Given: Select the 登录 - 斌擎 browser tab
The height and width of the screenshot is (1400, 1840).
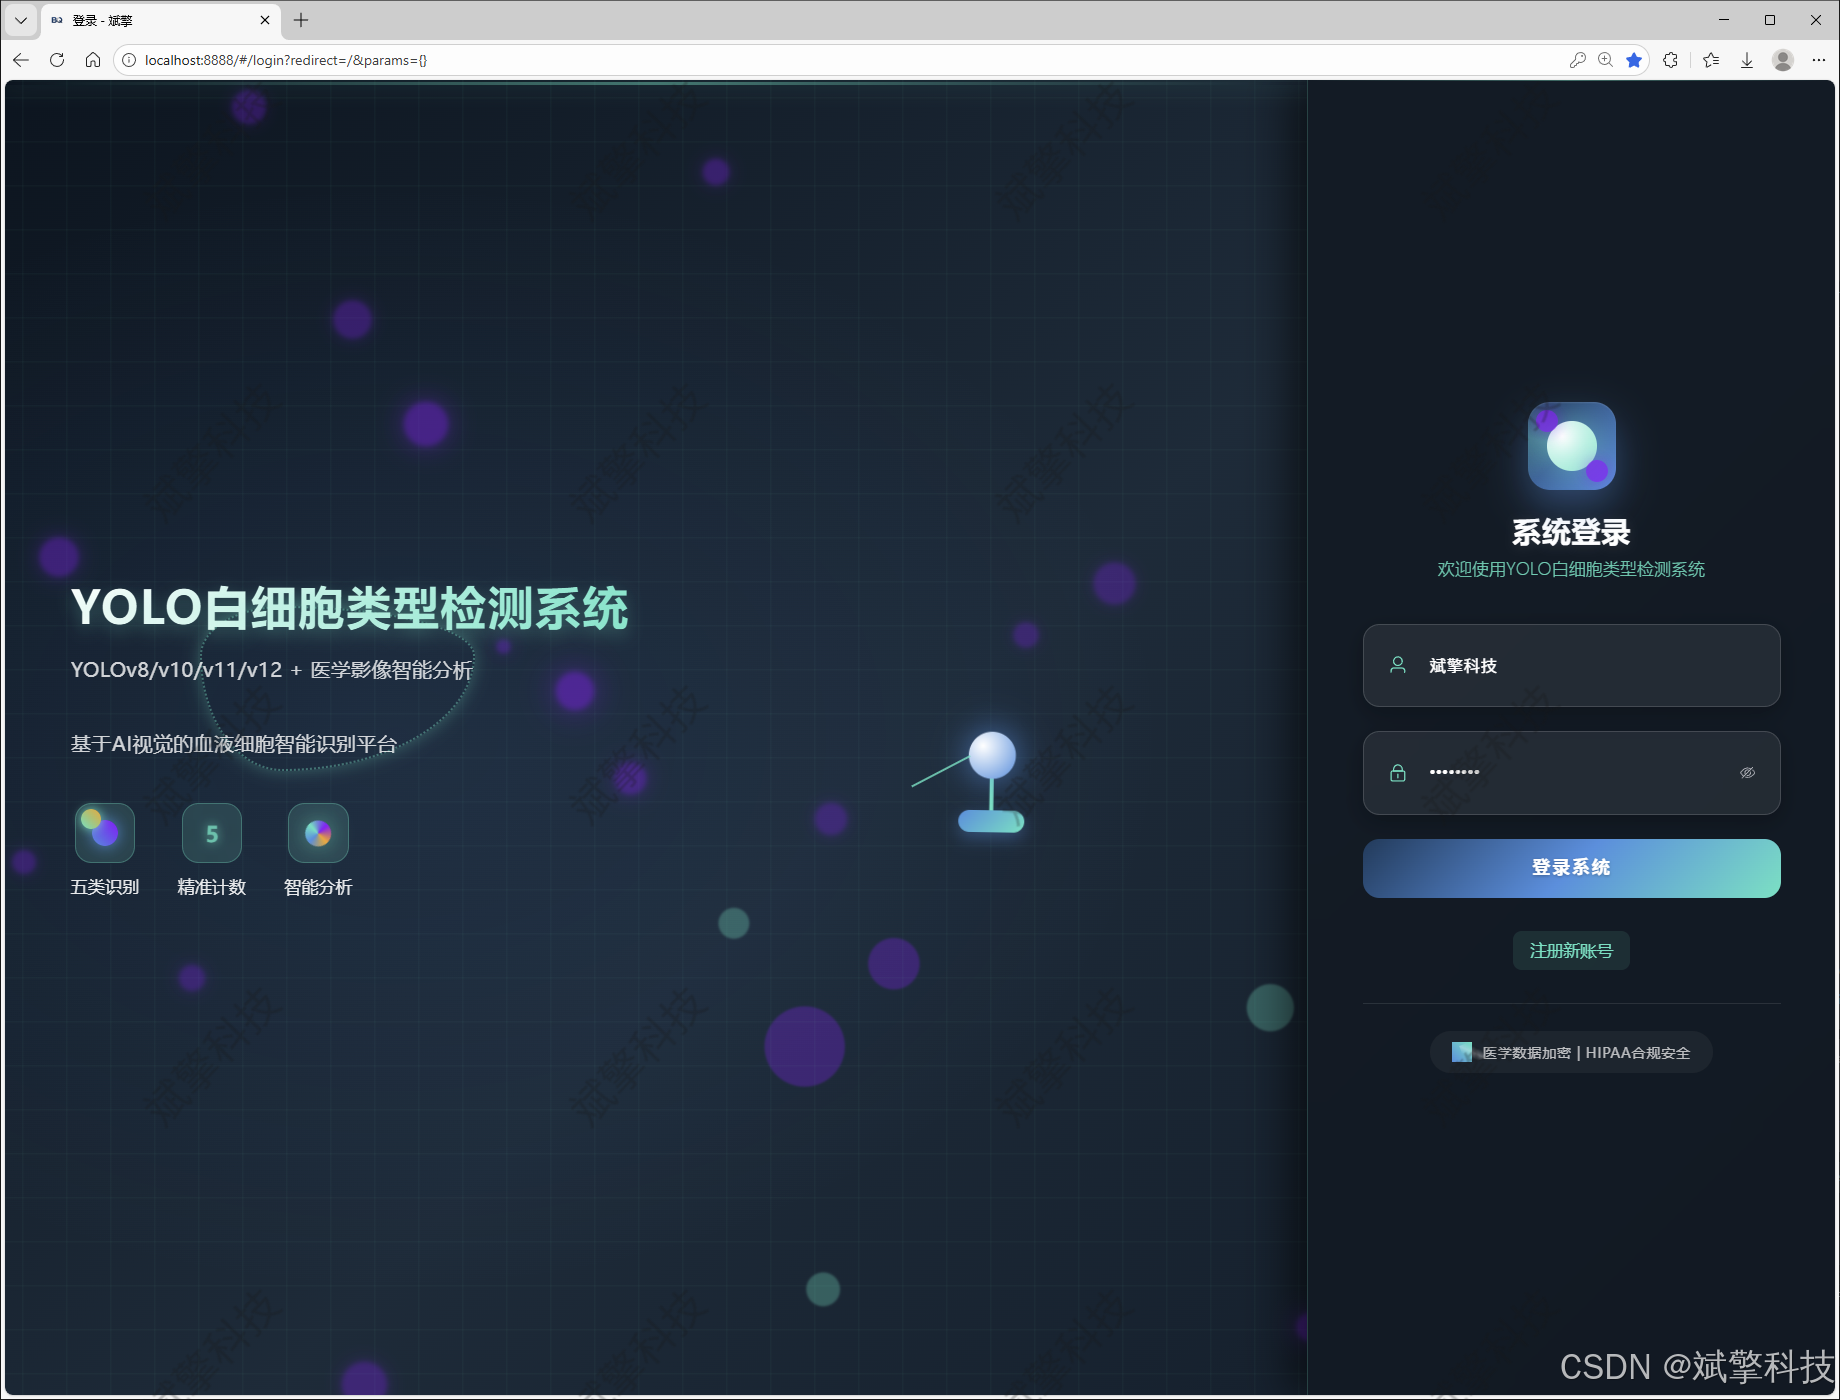Looking at the screenshot, I should (160, 20).
